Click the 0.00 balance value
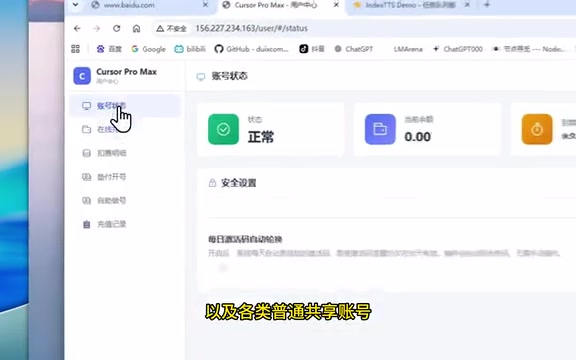Viewport: 576px width, 360px height. [x=417, y=137]
